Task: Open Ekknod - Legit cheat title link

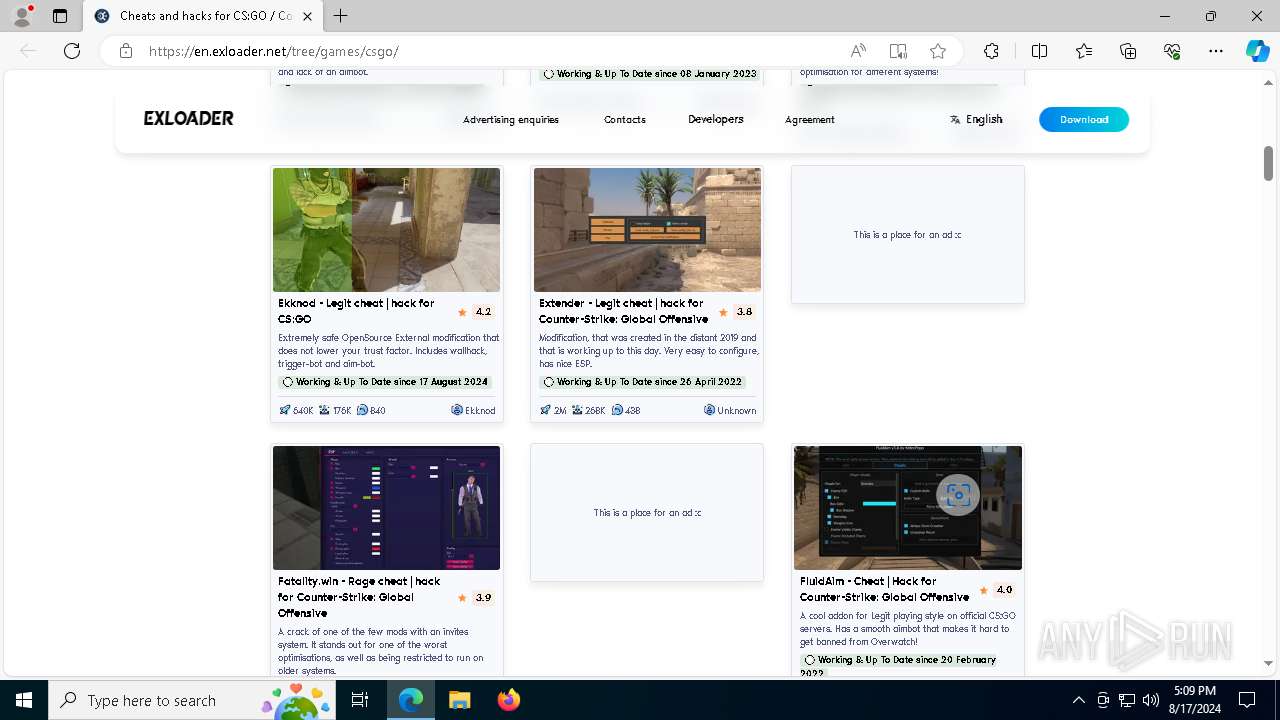Action: (x=356, y=311)
